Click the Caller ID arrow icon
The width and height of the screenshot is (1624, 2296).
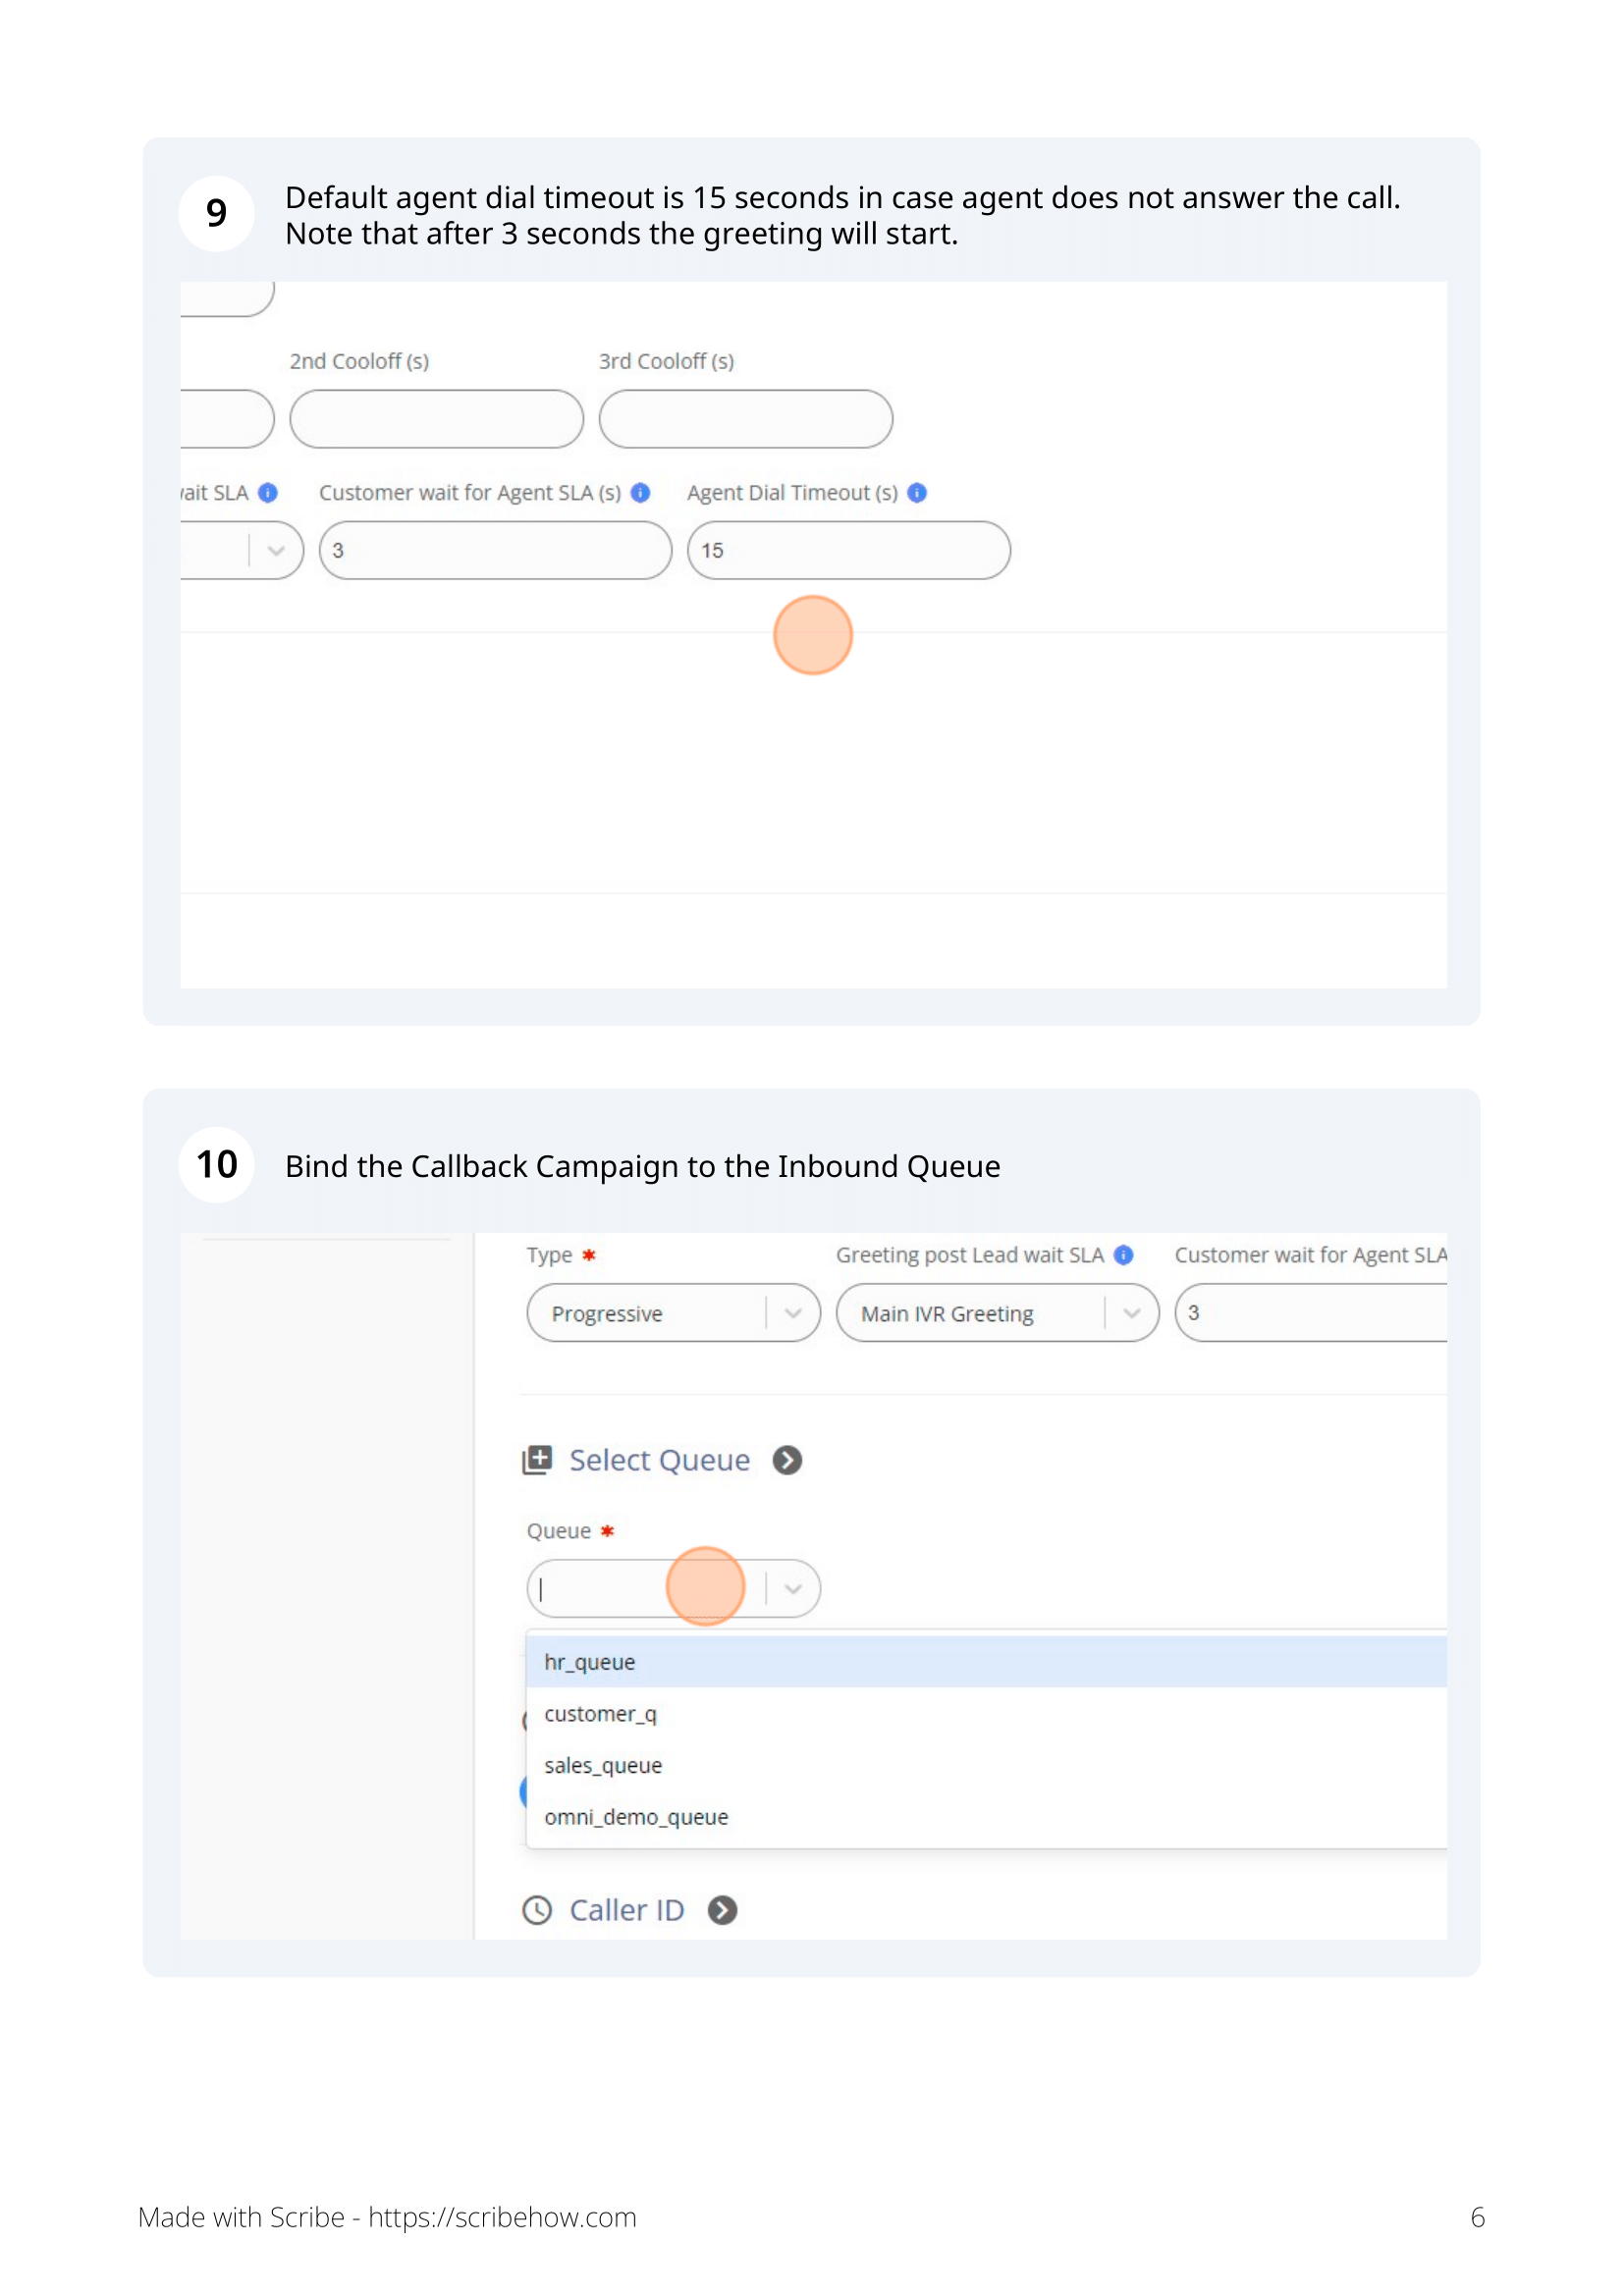[x=723, y=1911]
